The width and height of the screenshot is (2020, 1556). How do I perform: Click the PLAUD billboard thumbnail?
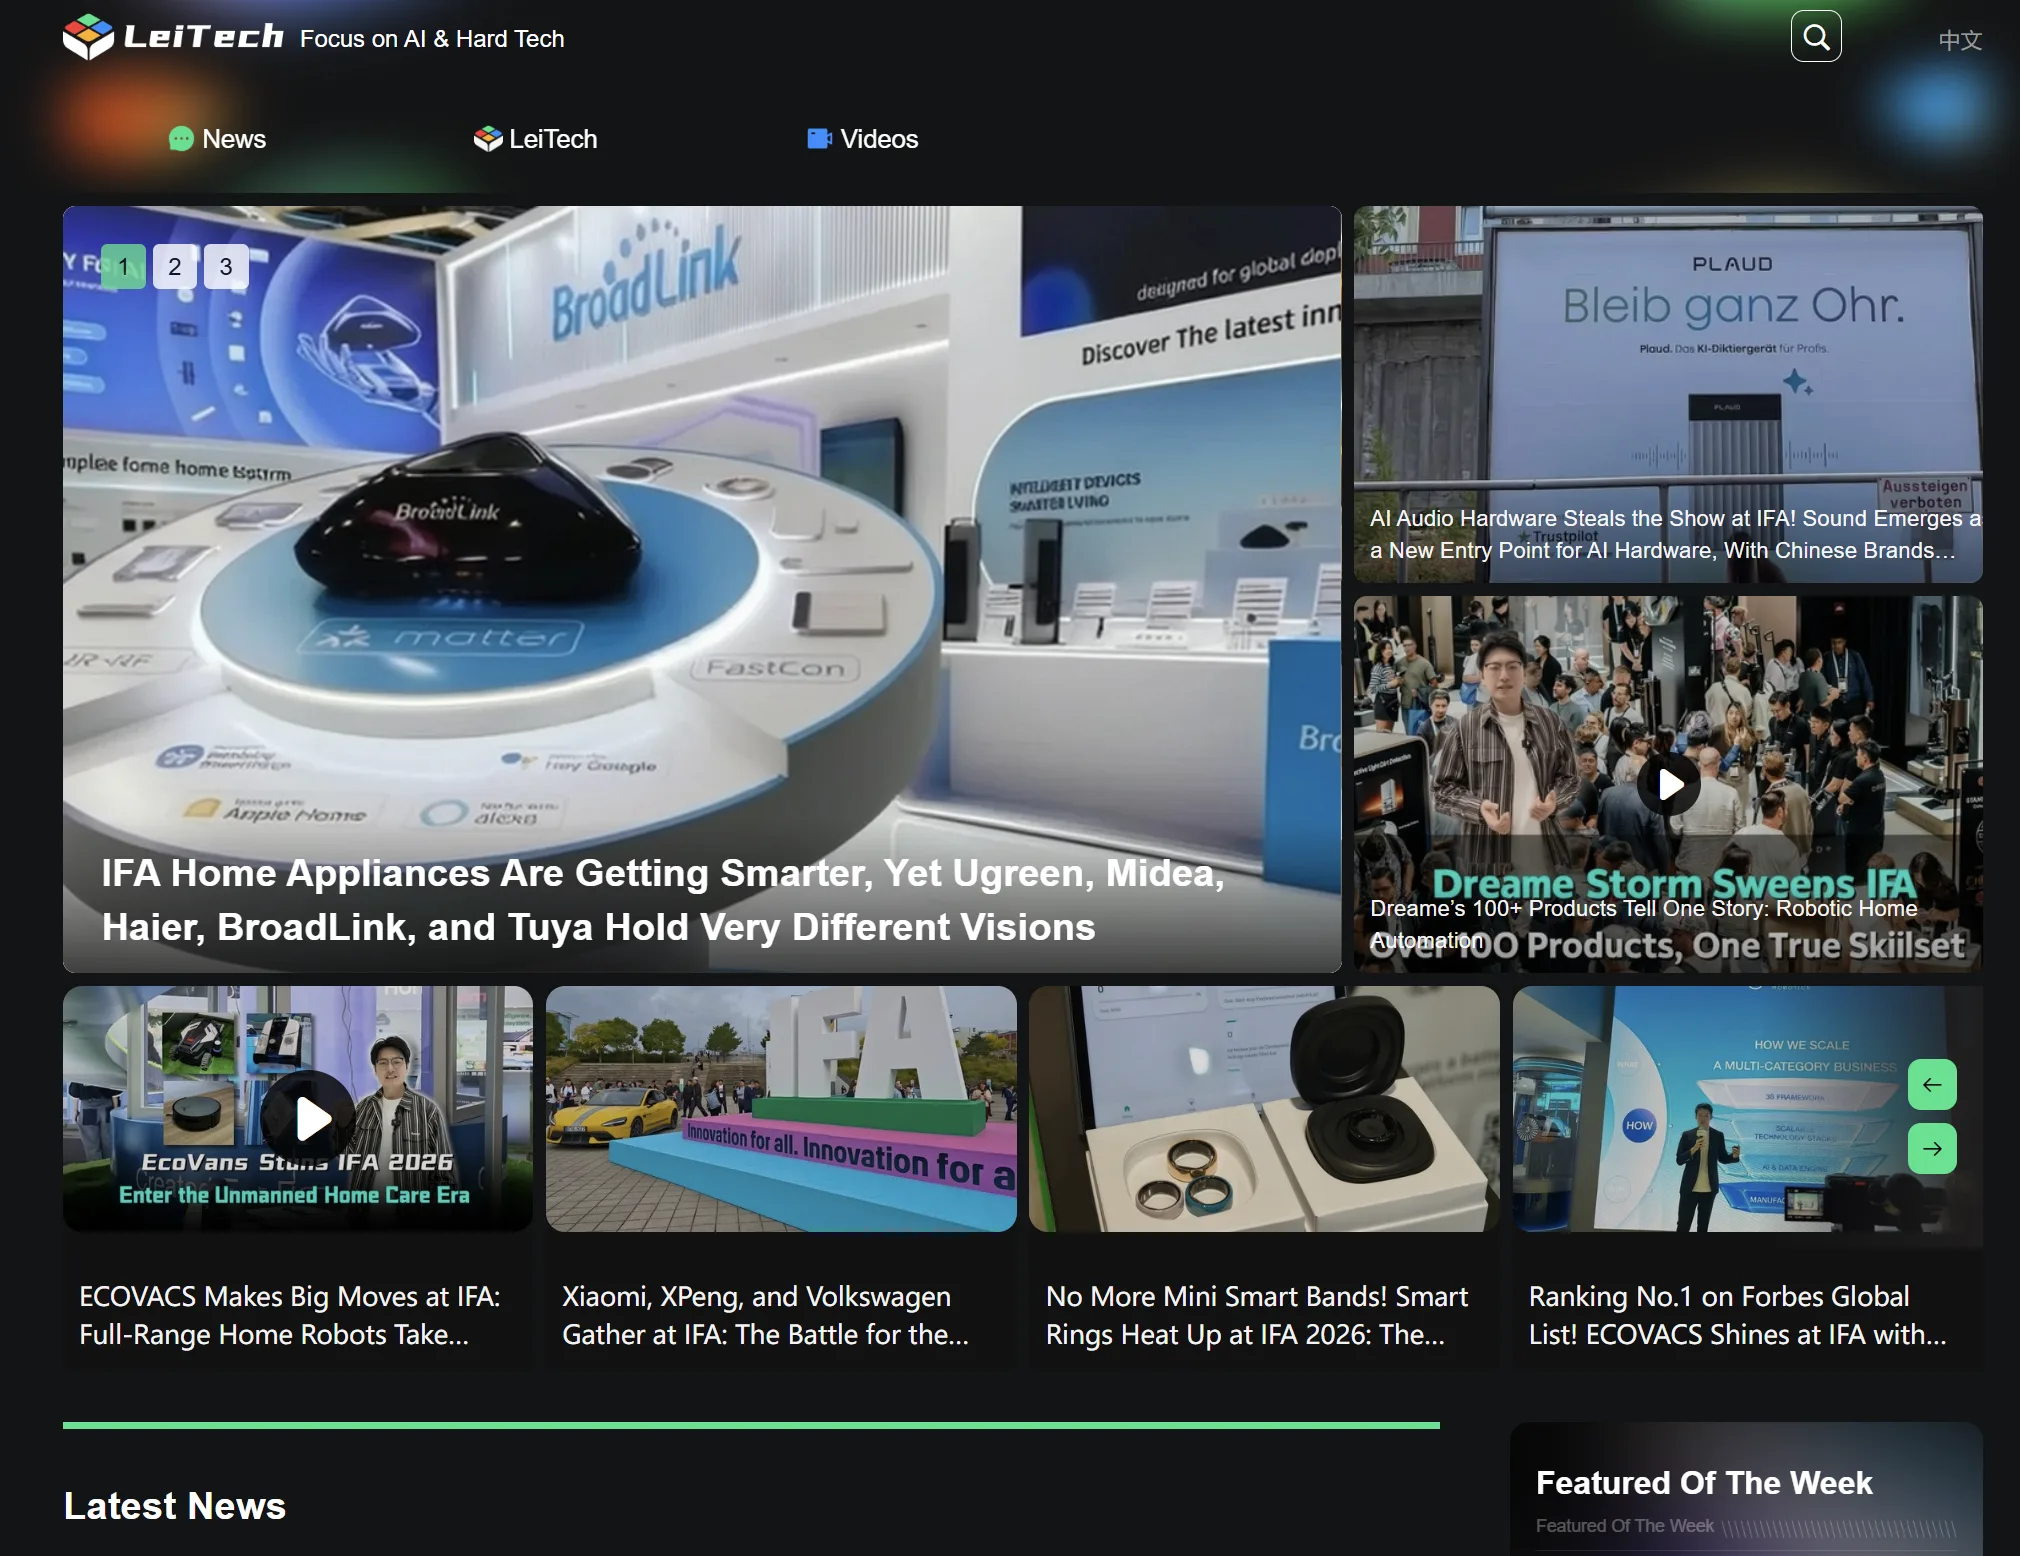pos(1668,394)
